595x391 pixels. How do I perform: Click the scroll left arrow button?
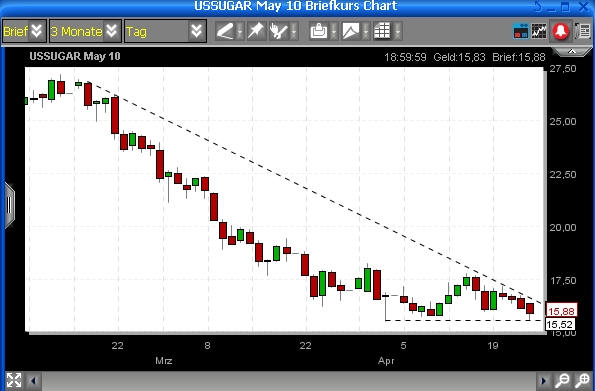(33, 380)
